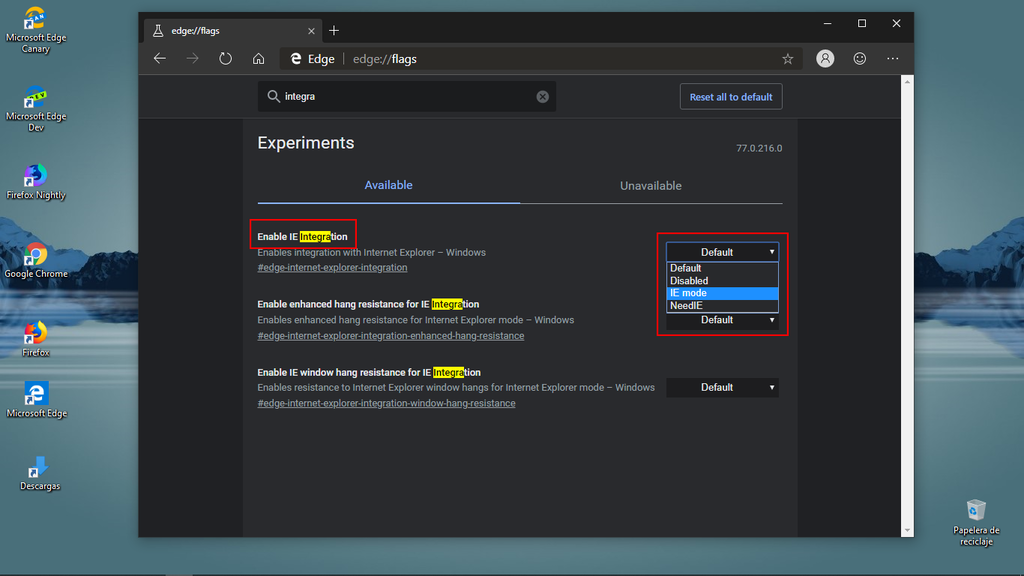This screenshot has height=576, width=1024.
Task: Choose Disabled in IE Integration list
Action: click(722, 281)
